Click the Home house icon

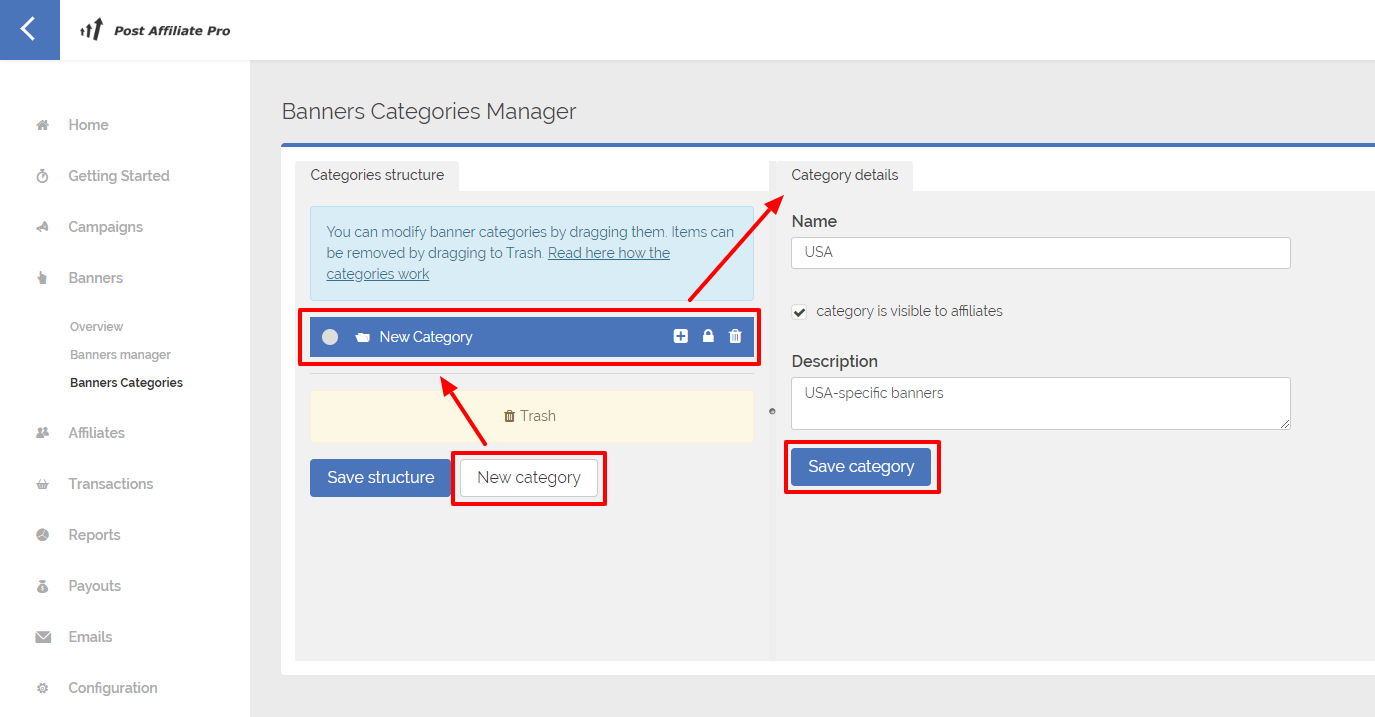point(42,125)
